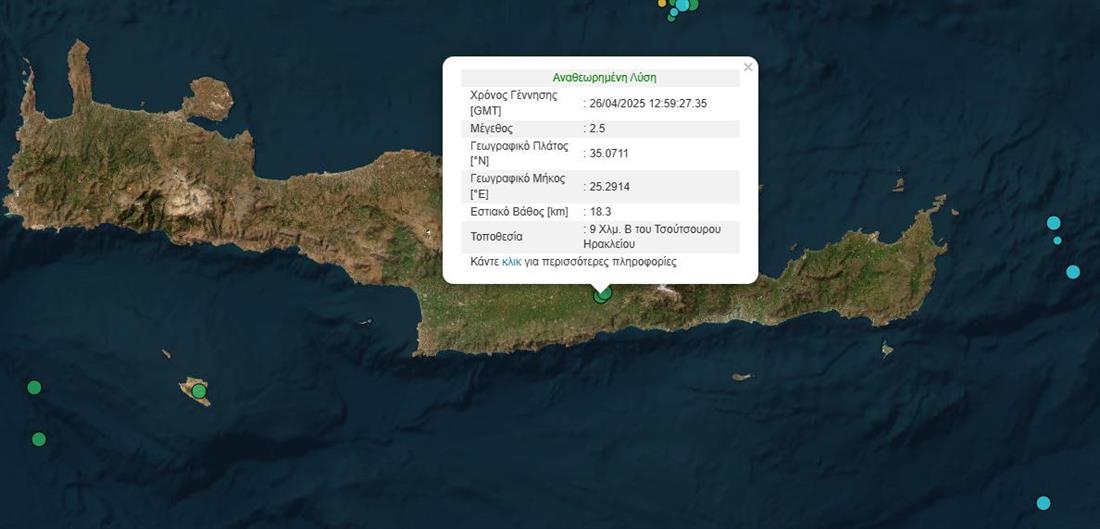Select the lower green marker in the southwest sea
Viewport: 1100px width, 529px height.
pos(39,439)
